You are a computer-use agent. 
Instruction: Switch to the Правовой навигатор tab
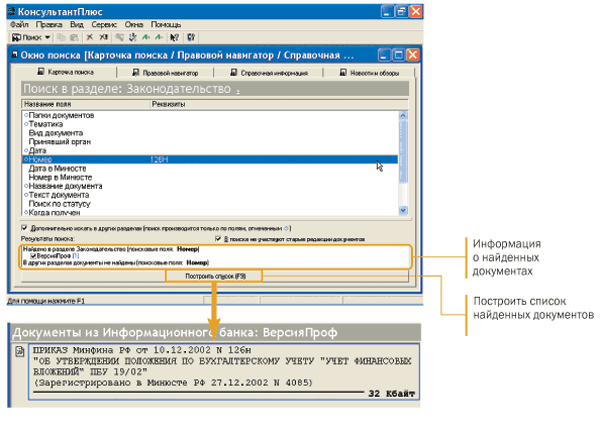coord(165,72)
